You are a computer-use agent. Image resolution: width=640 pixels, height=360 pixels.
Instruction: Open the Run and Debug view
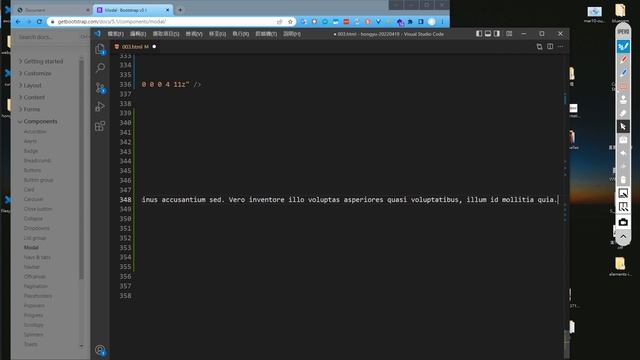[100, 107]
